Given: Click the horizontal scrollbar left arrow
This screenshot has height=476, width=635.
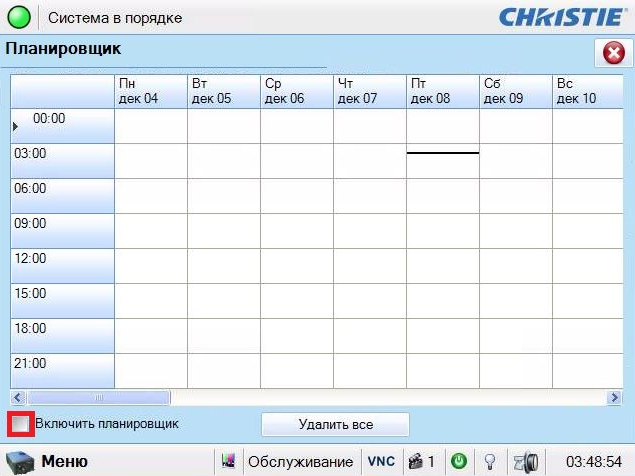Looking at the screenshot, I should coord(17,397).
